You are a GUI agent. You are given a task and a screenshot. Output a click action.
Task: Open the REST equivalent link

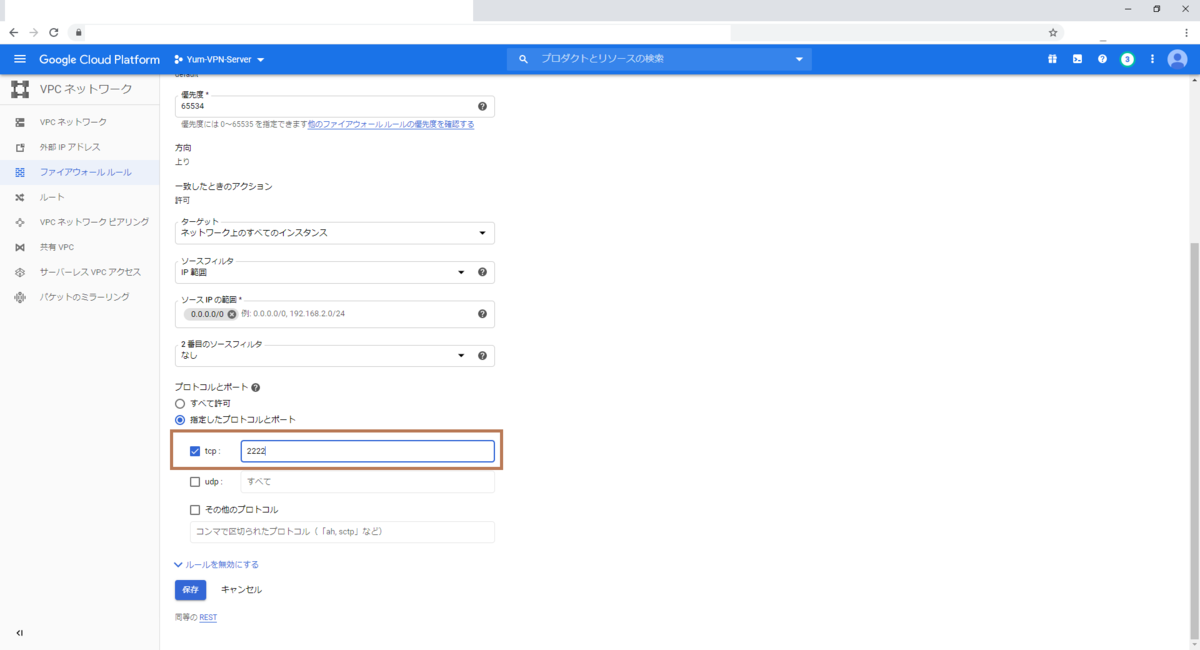tap(208, 618)
